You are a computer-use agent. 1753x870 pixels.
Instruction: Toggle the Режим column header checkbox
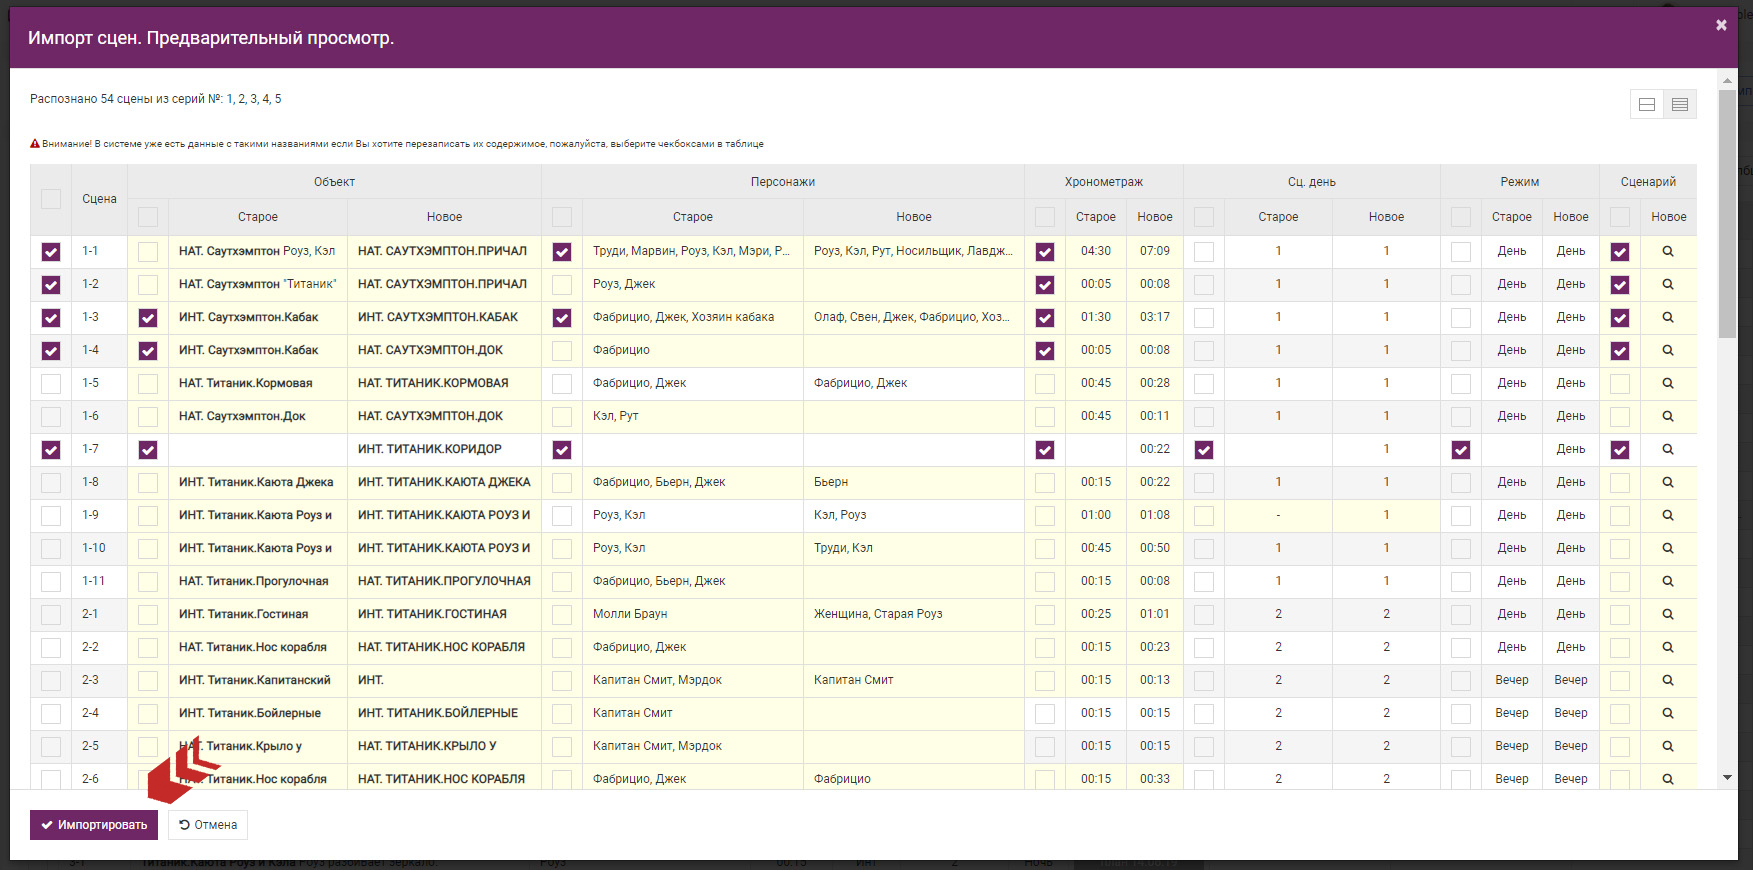[x=1461, y=217]
